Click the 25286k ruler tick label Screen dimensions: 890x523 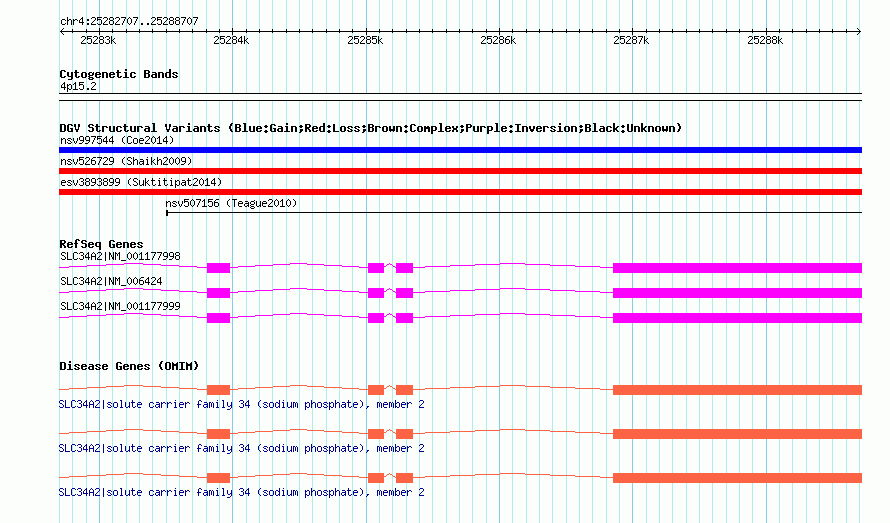498,40
